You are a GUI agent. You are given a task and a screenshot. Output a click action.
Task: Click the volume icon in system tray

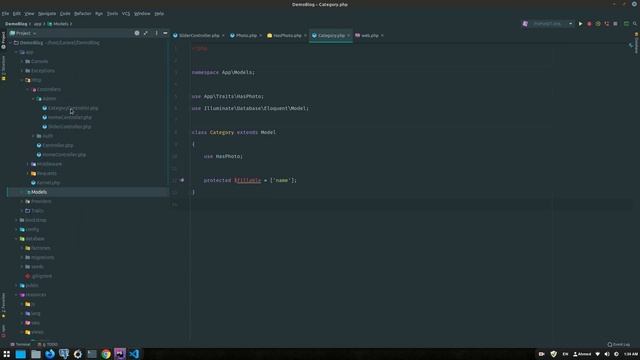pos(607,354)
